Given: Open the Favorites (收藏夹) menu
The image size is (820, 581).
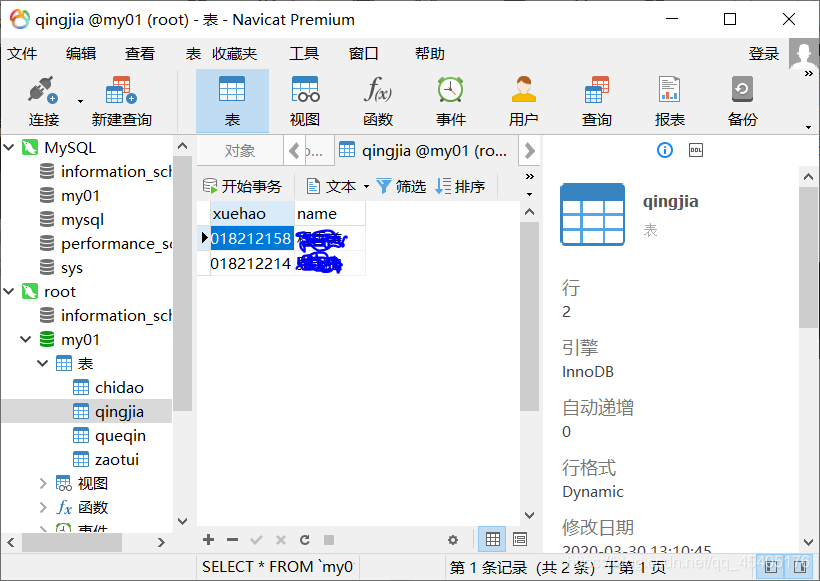Looking at the screenshot, I should click(x=234, y=53).
